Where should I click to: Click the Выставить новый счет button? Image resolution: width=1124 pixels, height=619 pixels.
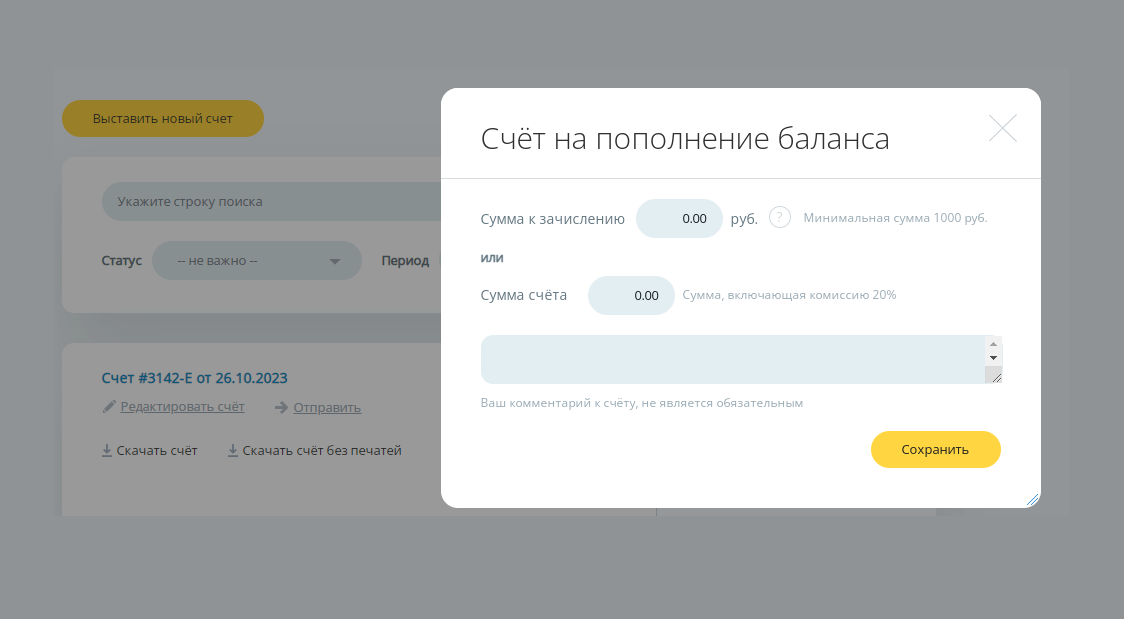point(163,118)
